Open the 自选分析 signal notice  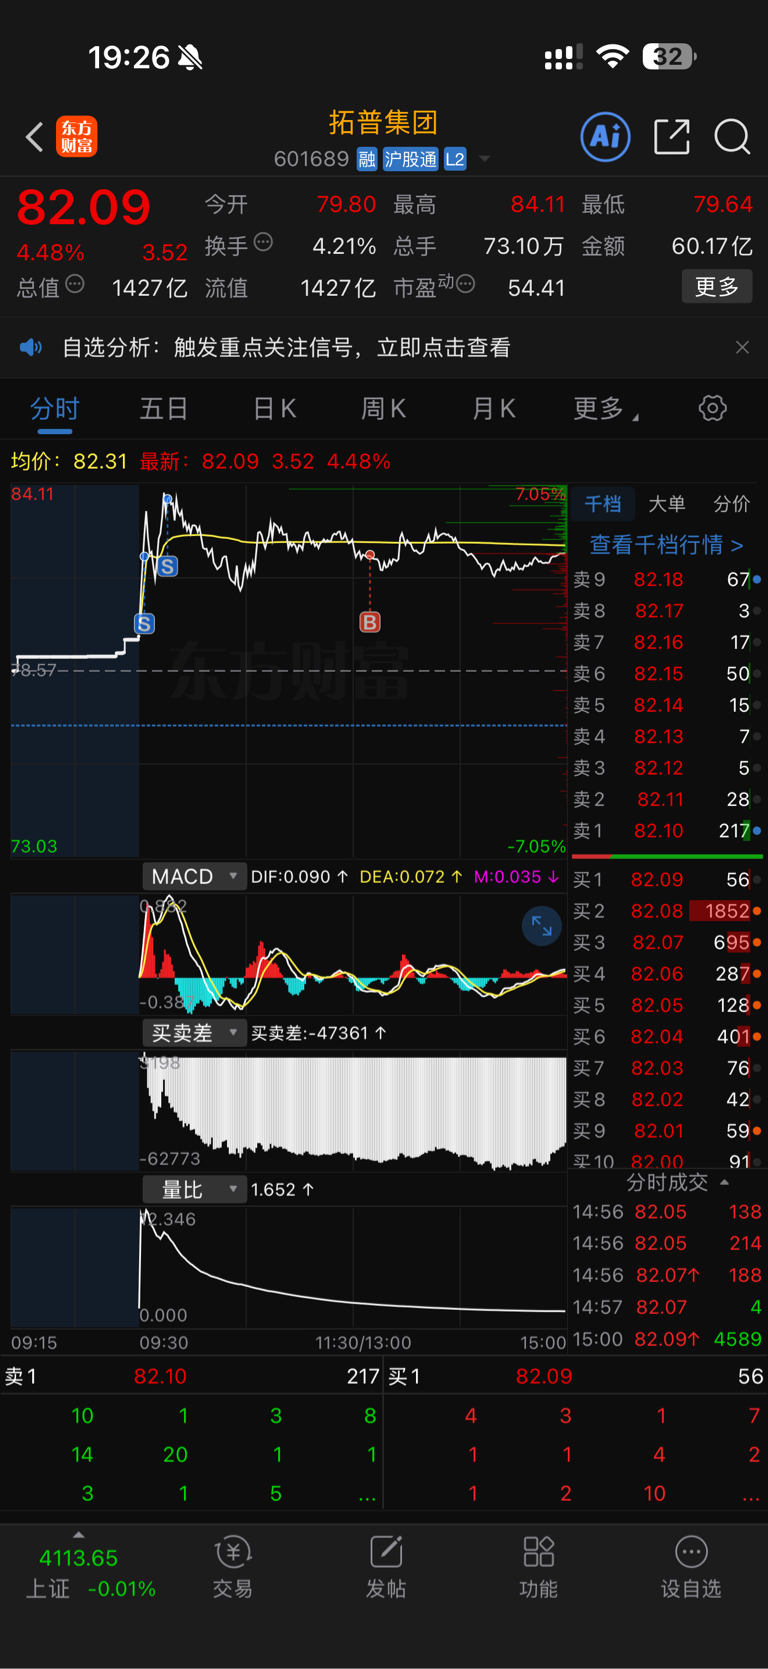pyautogui.click(x=286, y=347)
